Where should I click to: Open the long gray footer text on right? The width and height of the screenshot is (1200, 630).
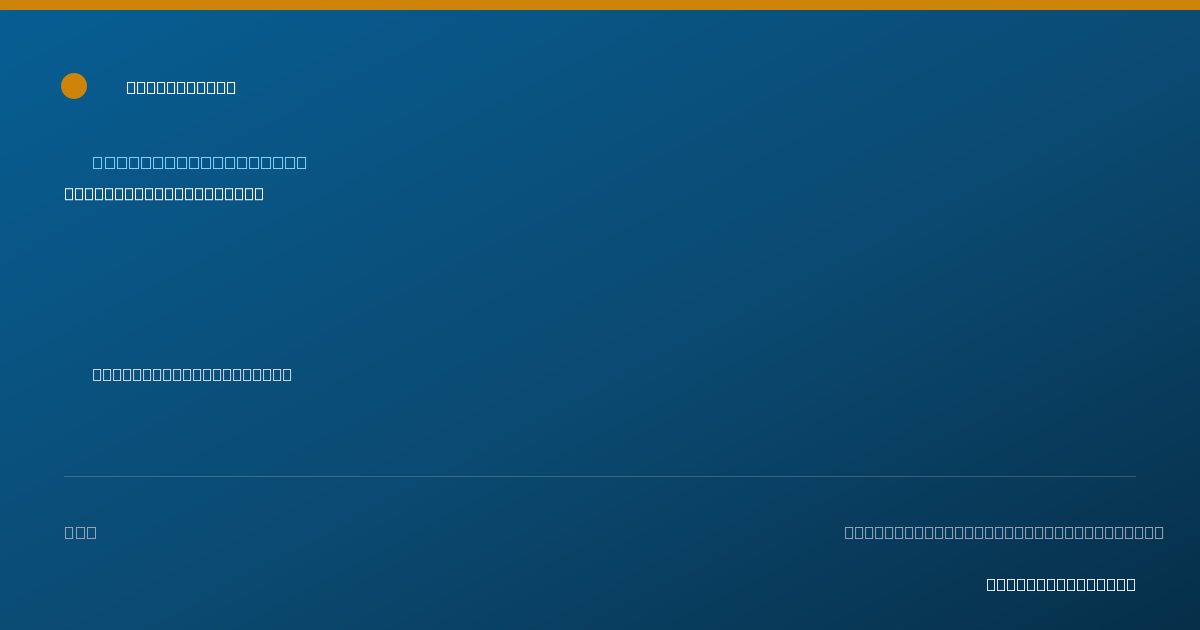pyautogui.click(x=1004, y=532)
